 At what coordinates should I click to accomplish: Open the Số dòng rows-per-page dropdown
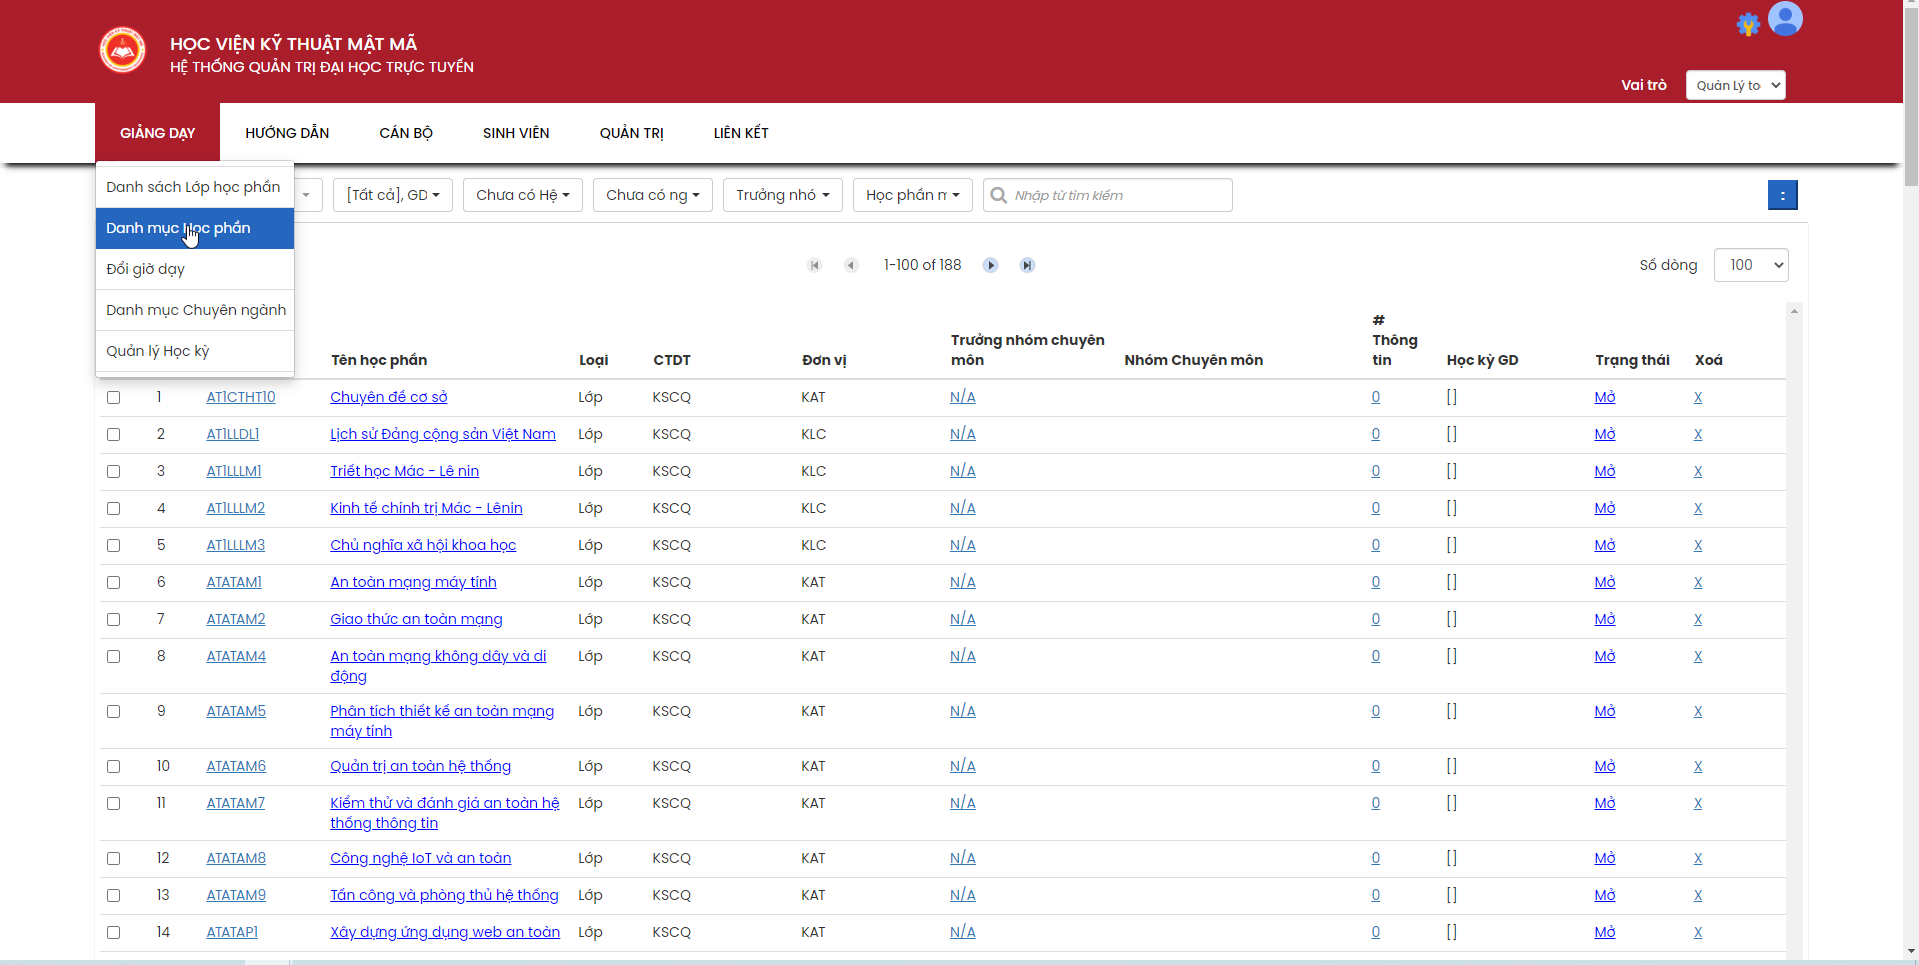tap(1751, 265)
